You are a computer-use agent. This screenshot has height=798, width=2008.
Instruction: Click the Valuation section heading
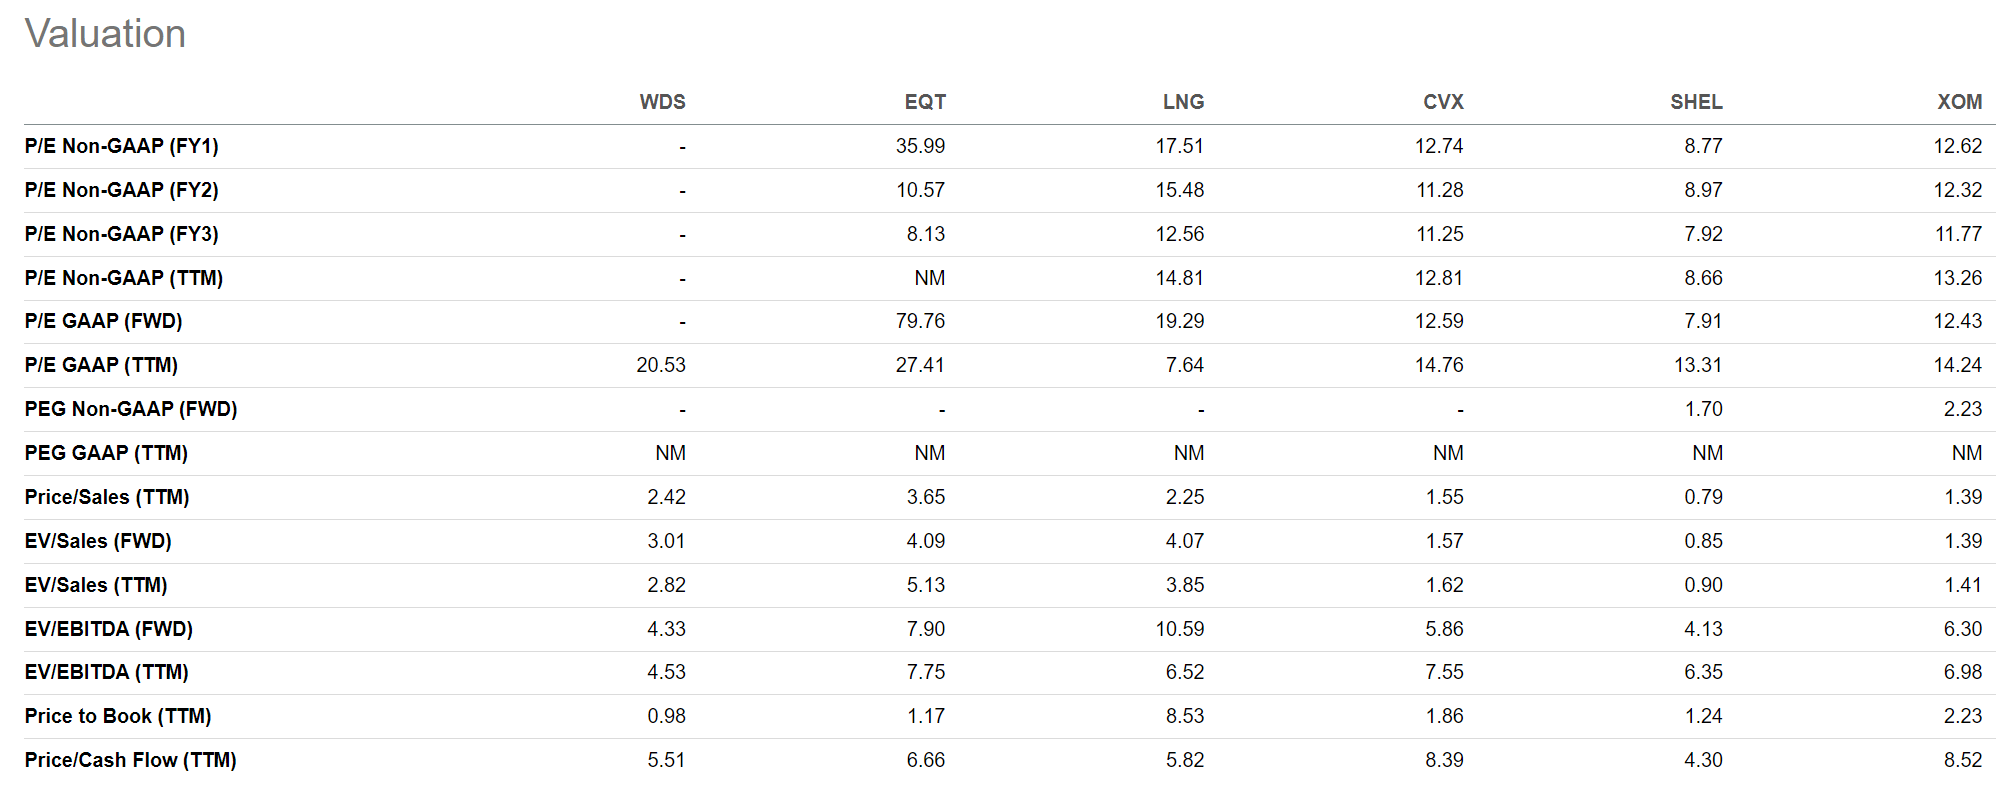click(x=105, y=34)
